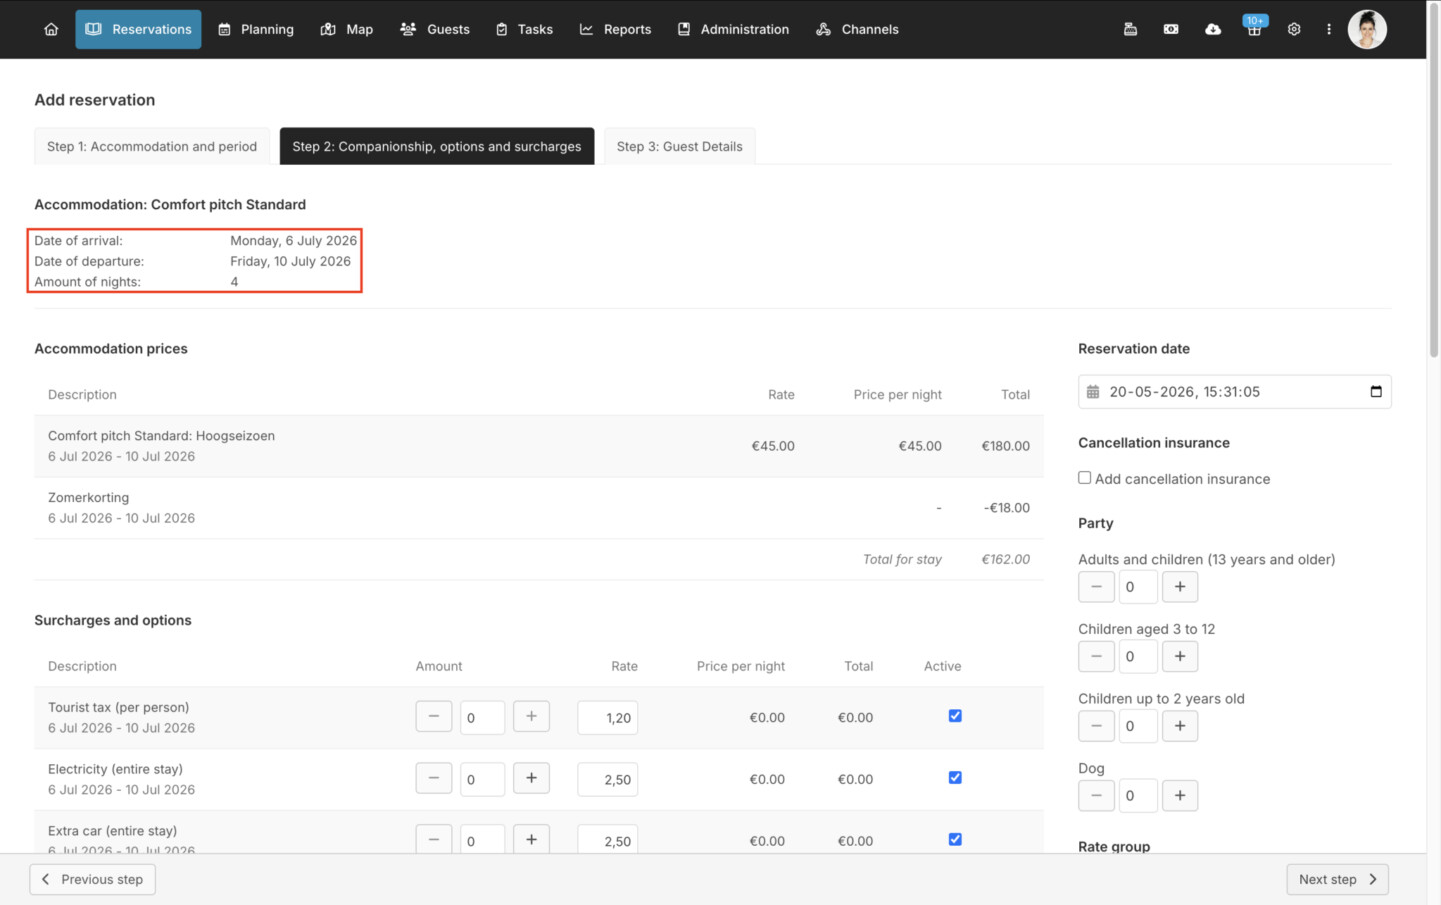This screenshot has width=1441, height=905.
Task: Switch to Step 3: Guest Details tab
Action: pyautogui.click(x=680, y=146)
